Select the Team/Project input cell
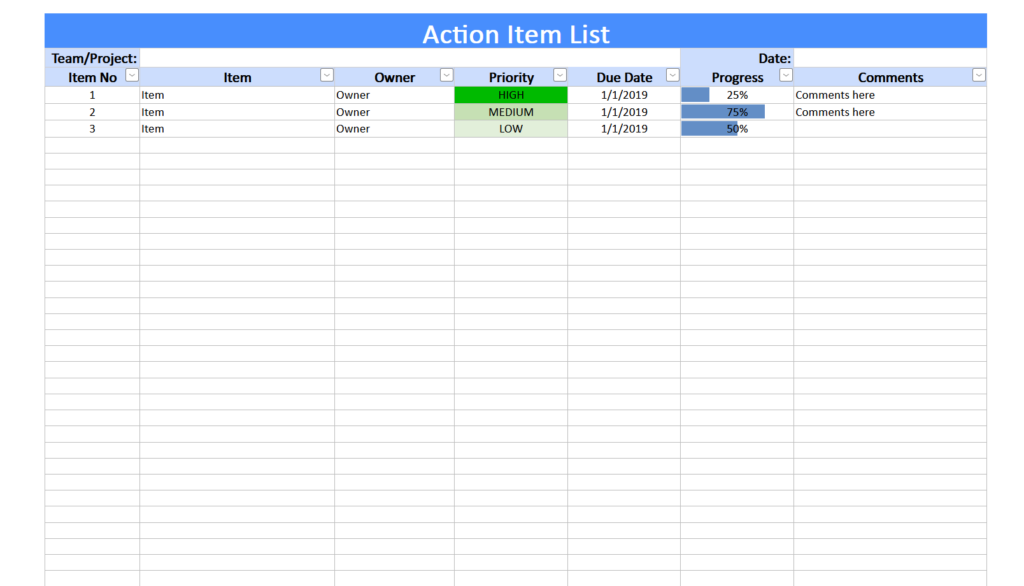 [x=400, y=58]
